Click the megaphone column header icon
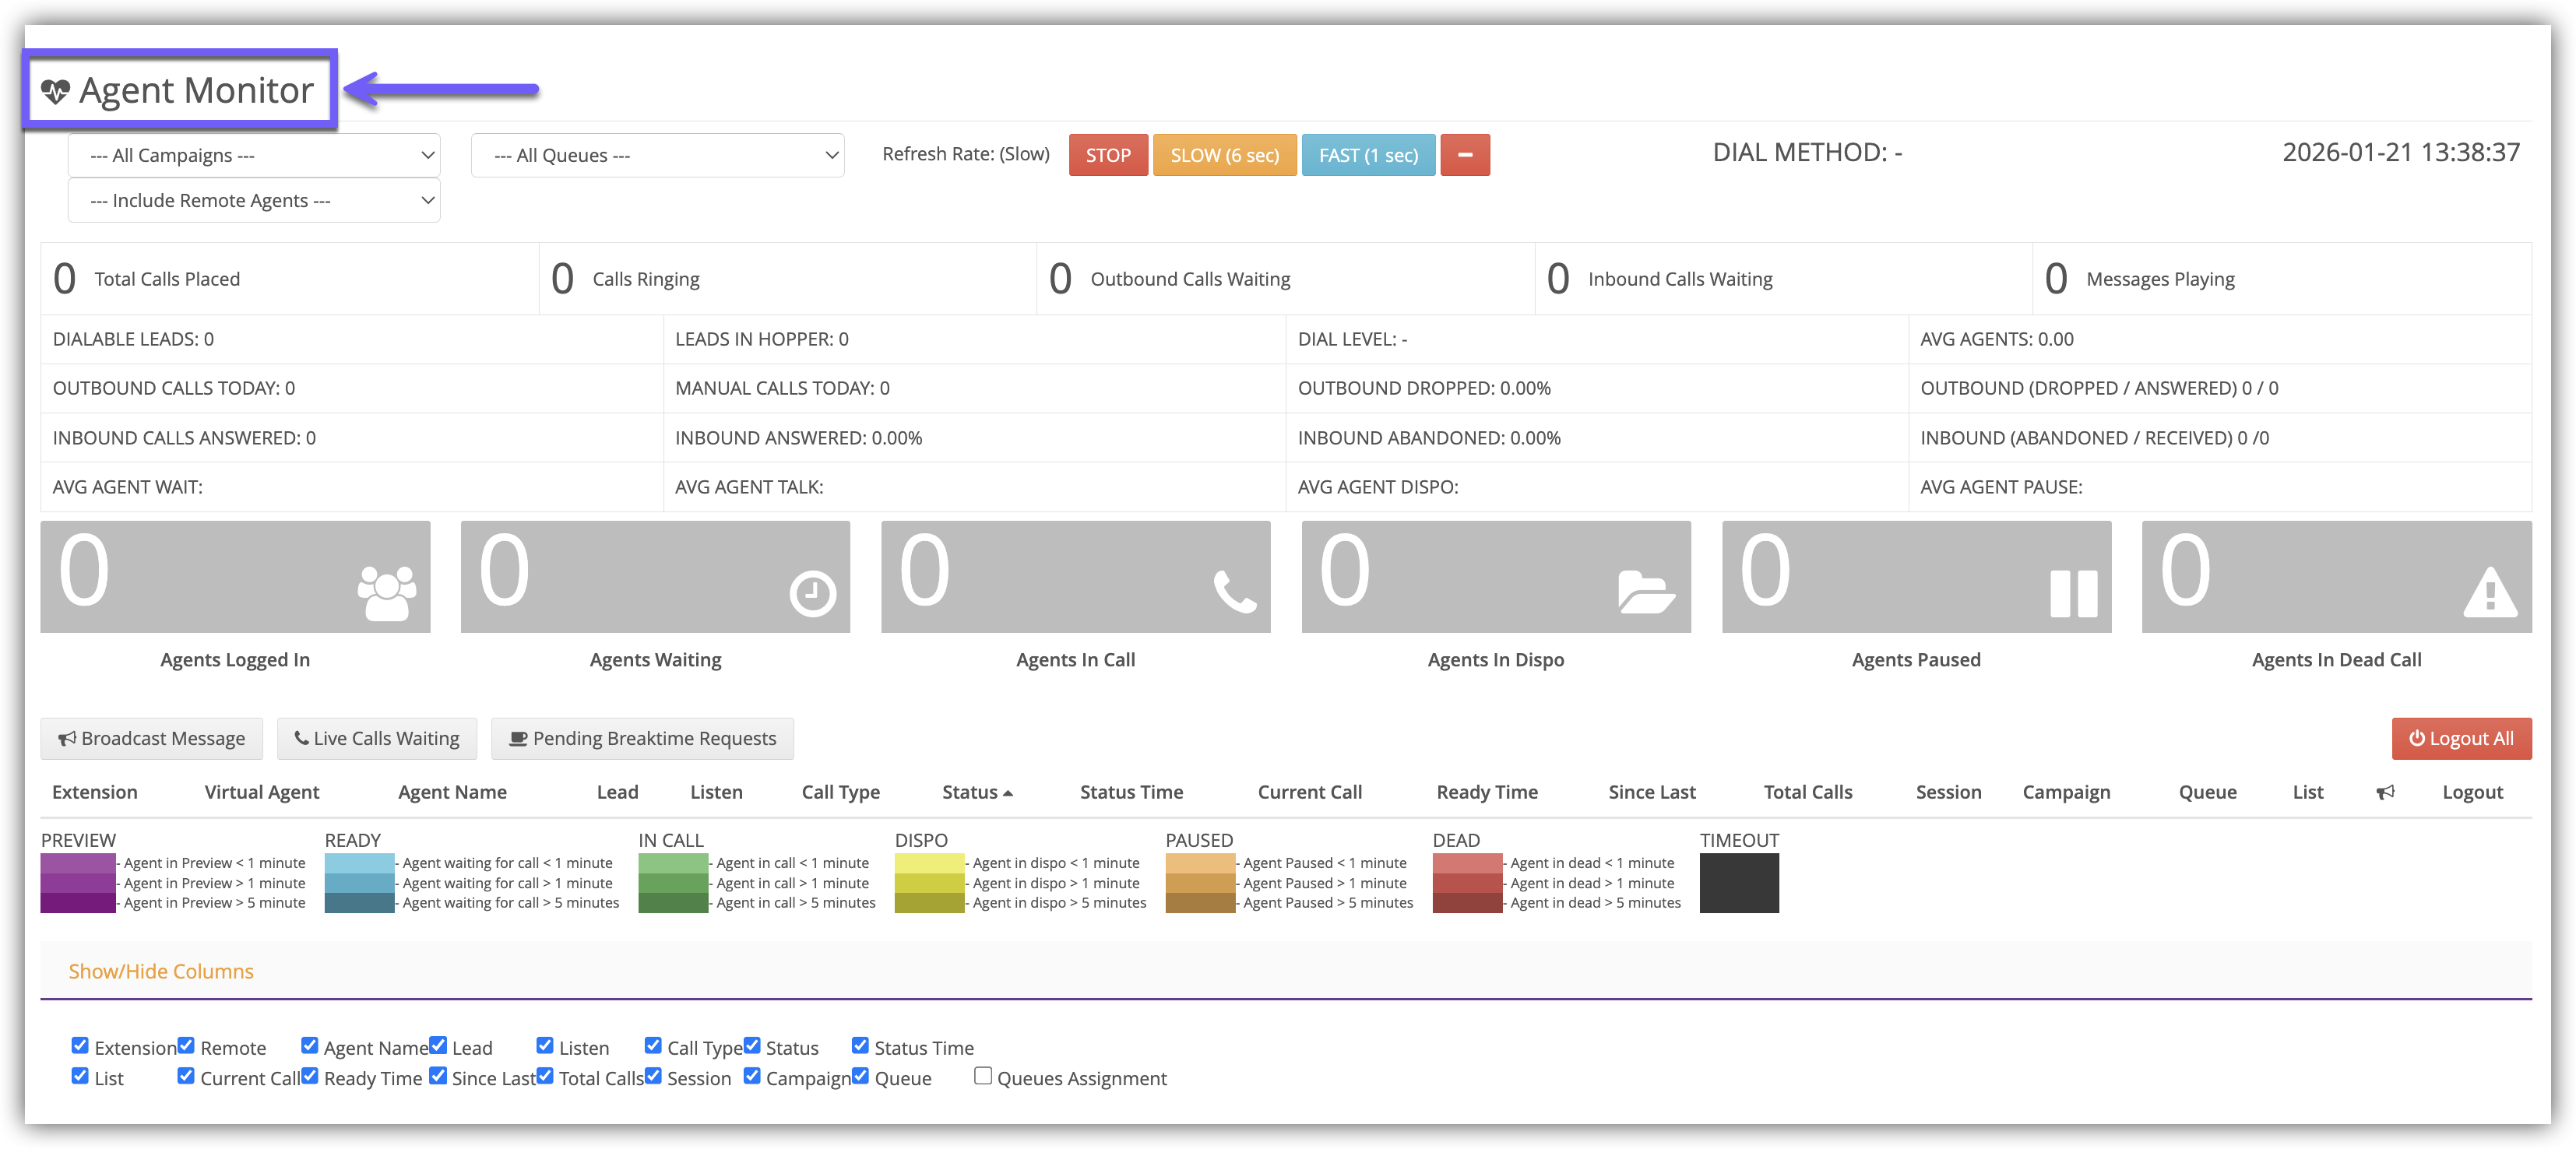This screenshot has height=1149, width=2576. click(2385, 792)
